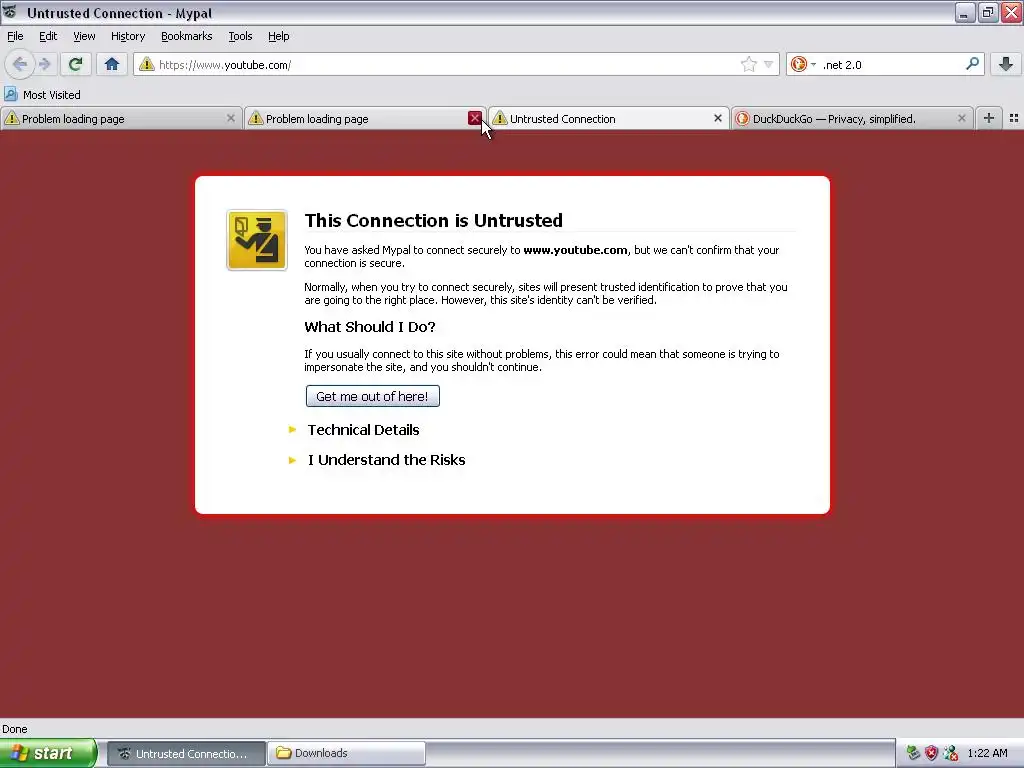Select the Untrusted Connection tab
Viewport: 1024px width, 768px height.
point(609,118)
